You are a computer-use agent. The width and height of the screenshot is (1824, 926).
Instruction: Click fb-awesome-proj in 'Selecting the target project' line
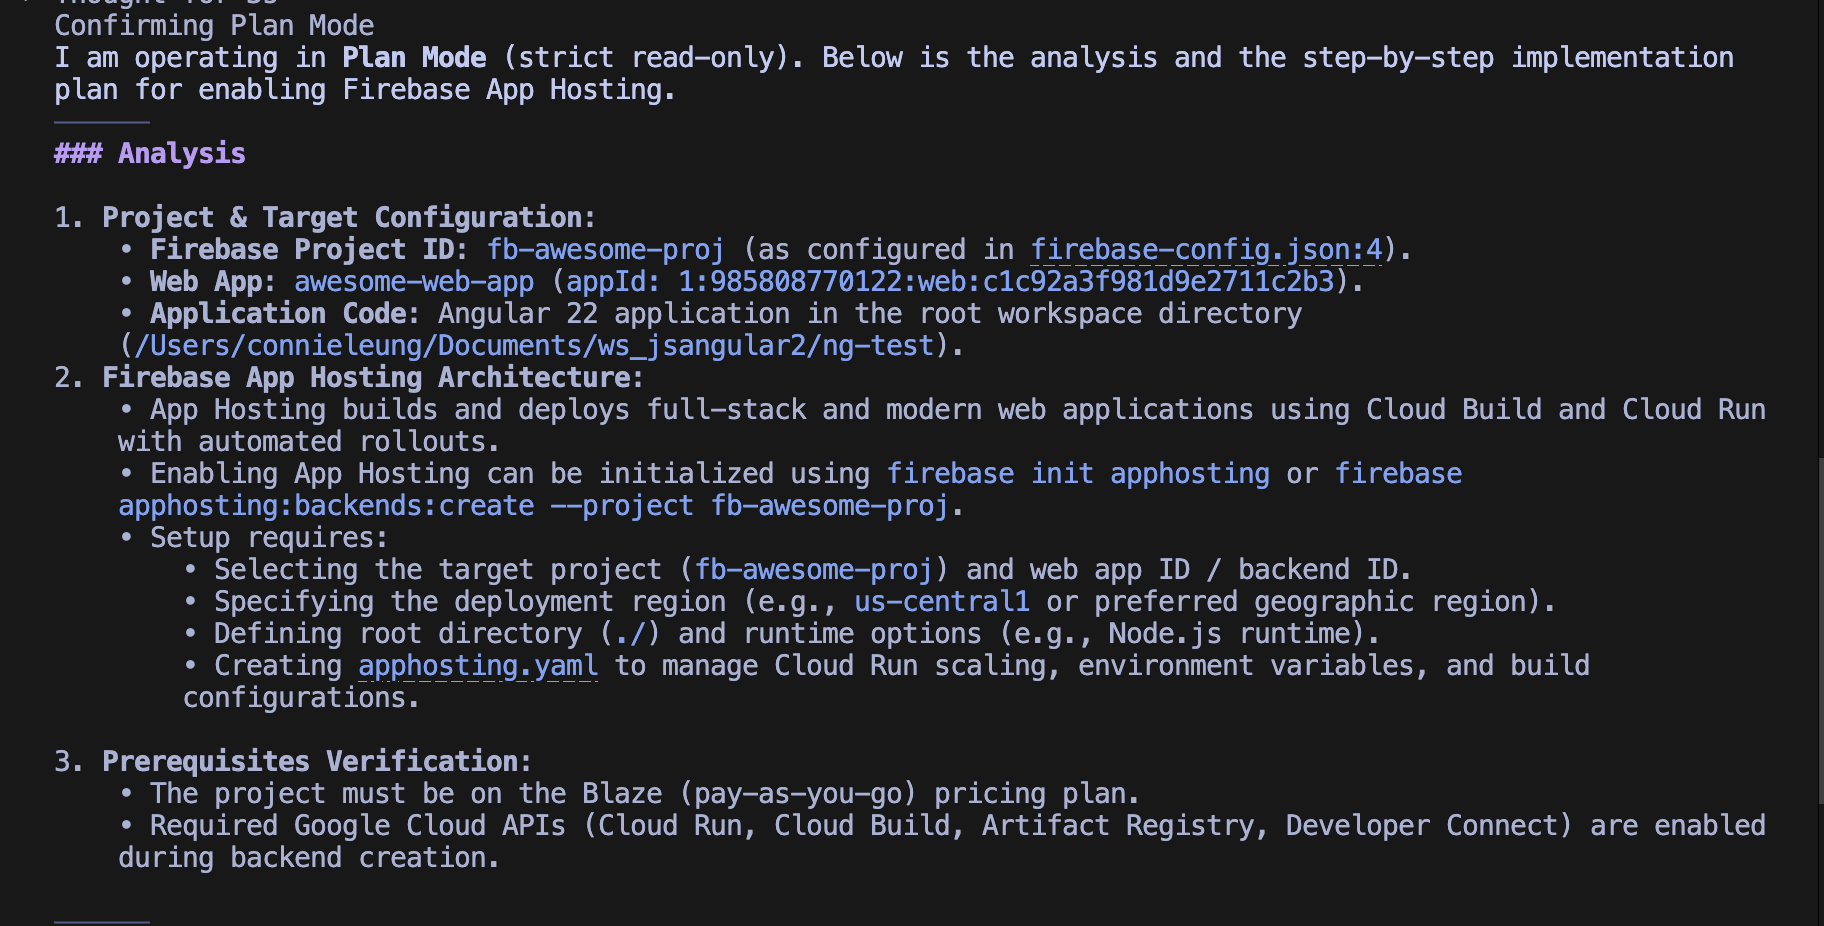pos(814,569)
